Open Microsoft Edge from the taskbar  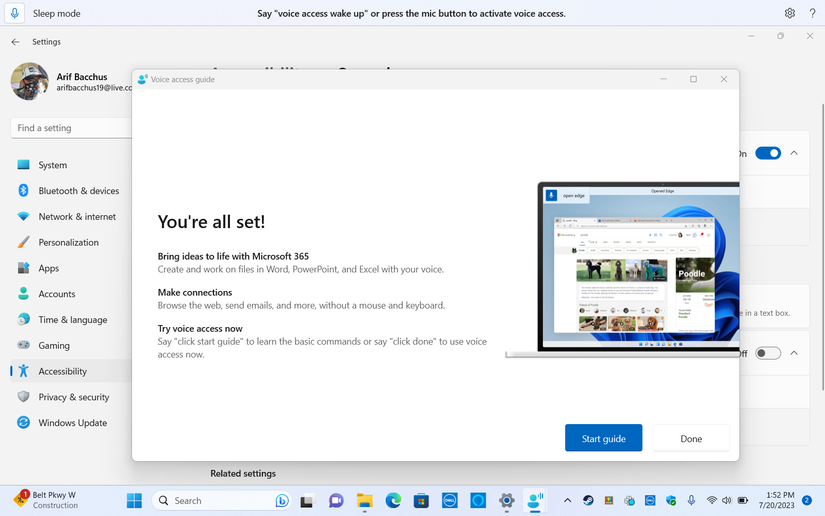pyautogui.click(x=393, y=501)
